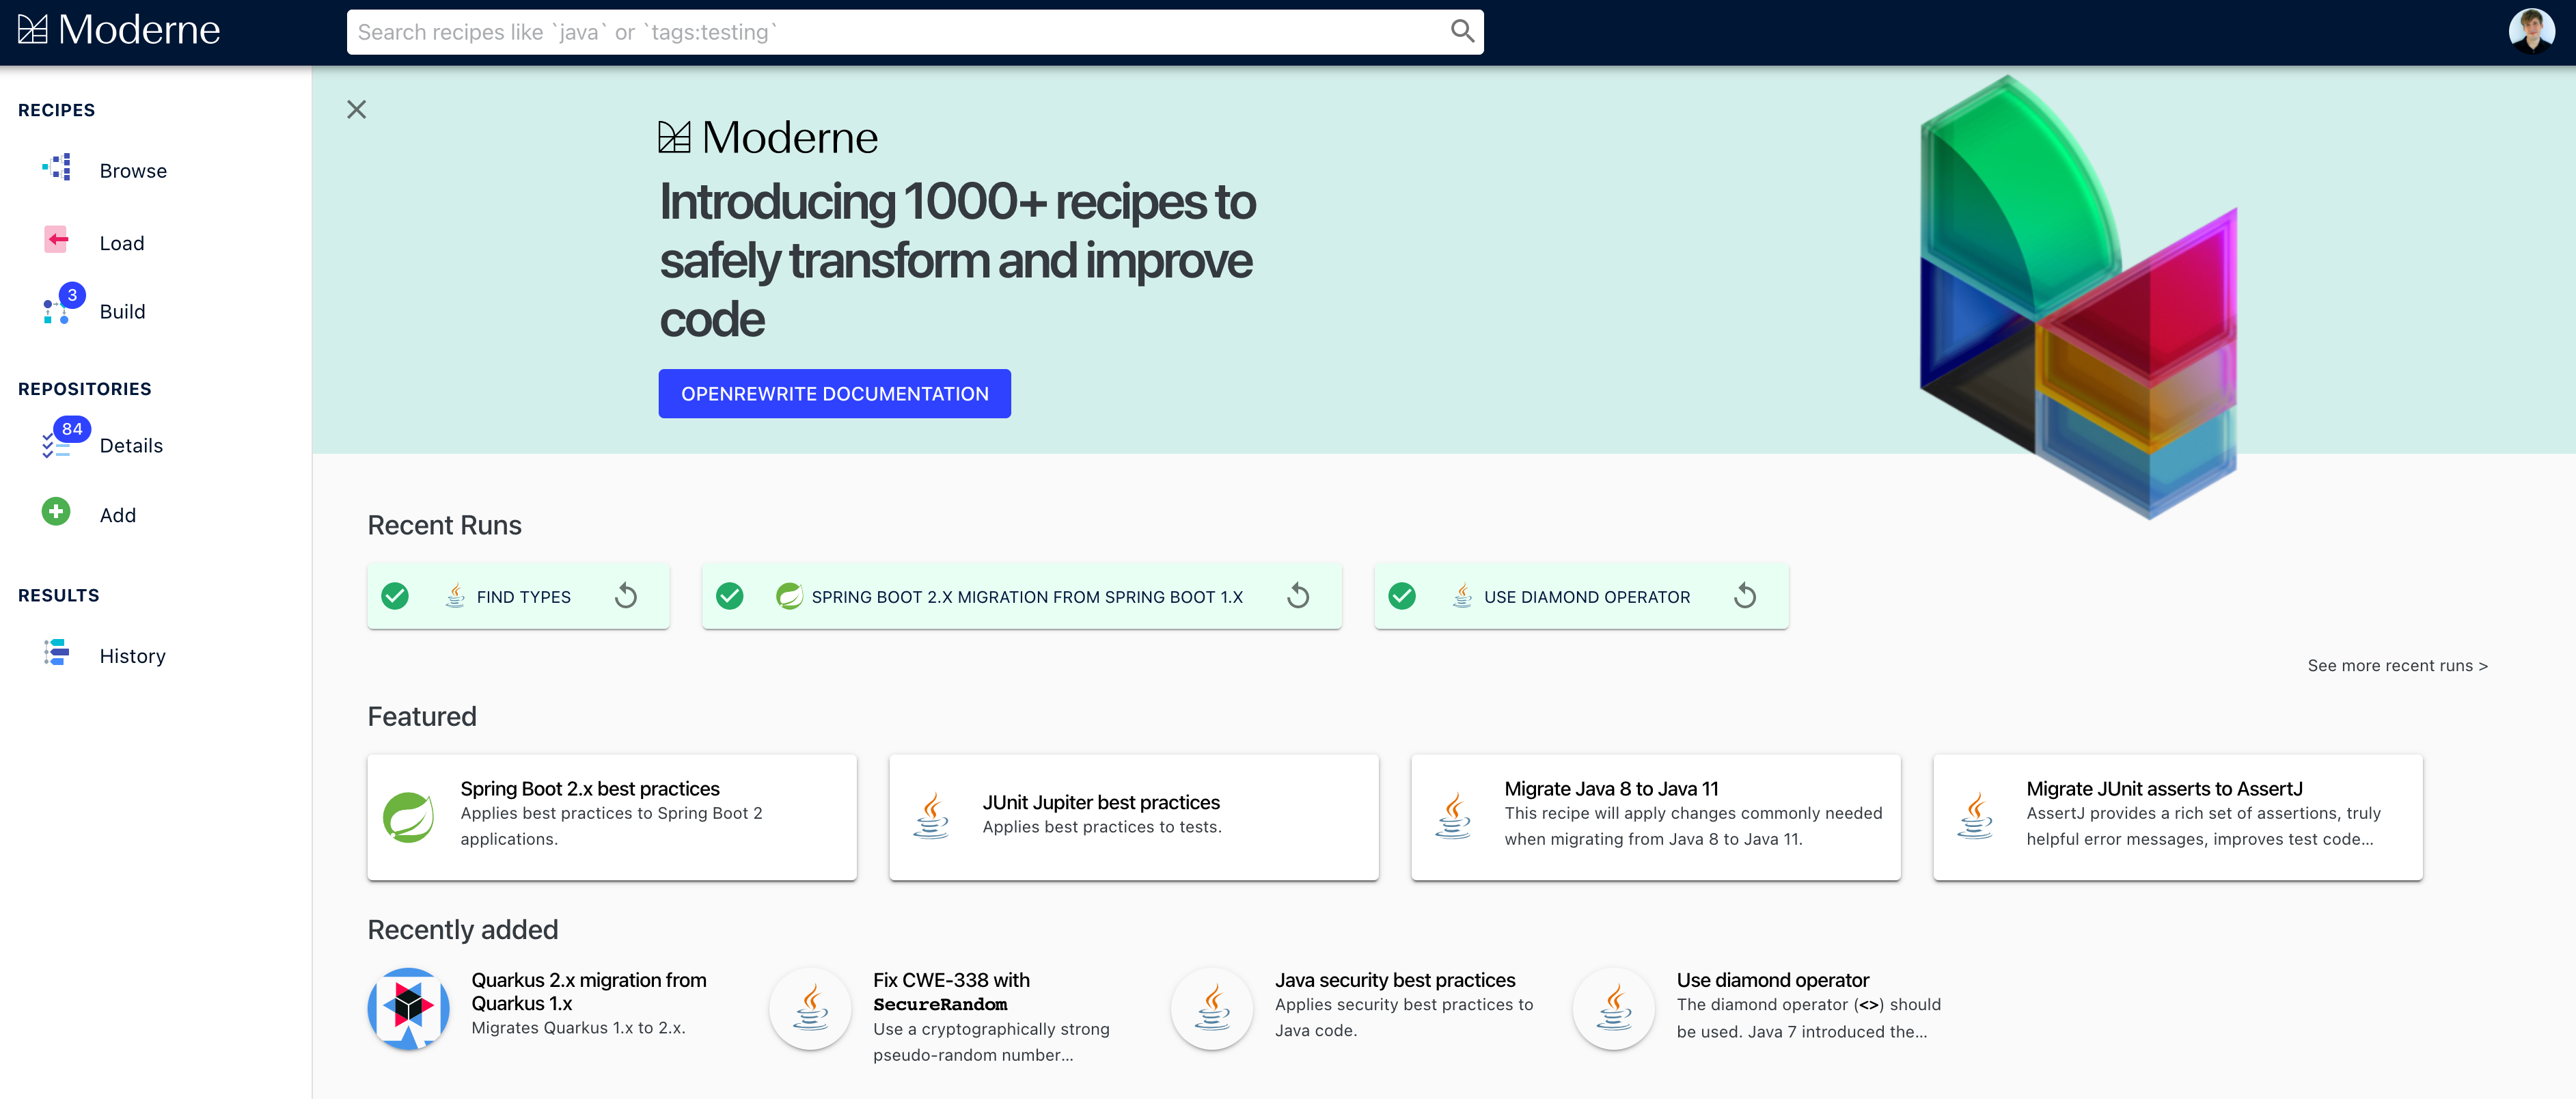Image resolution: width=2576 pixels, height=1099 pixels.
Task: Open Migrate Java 8 to Java 11 card
Action: 1656,817
